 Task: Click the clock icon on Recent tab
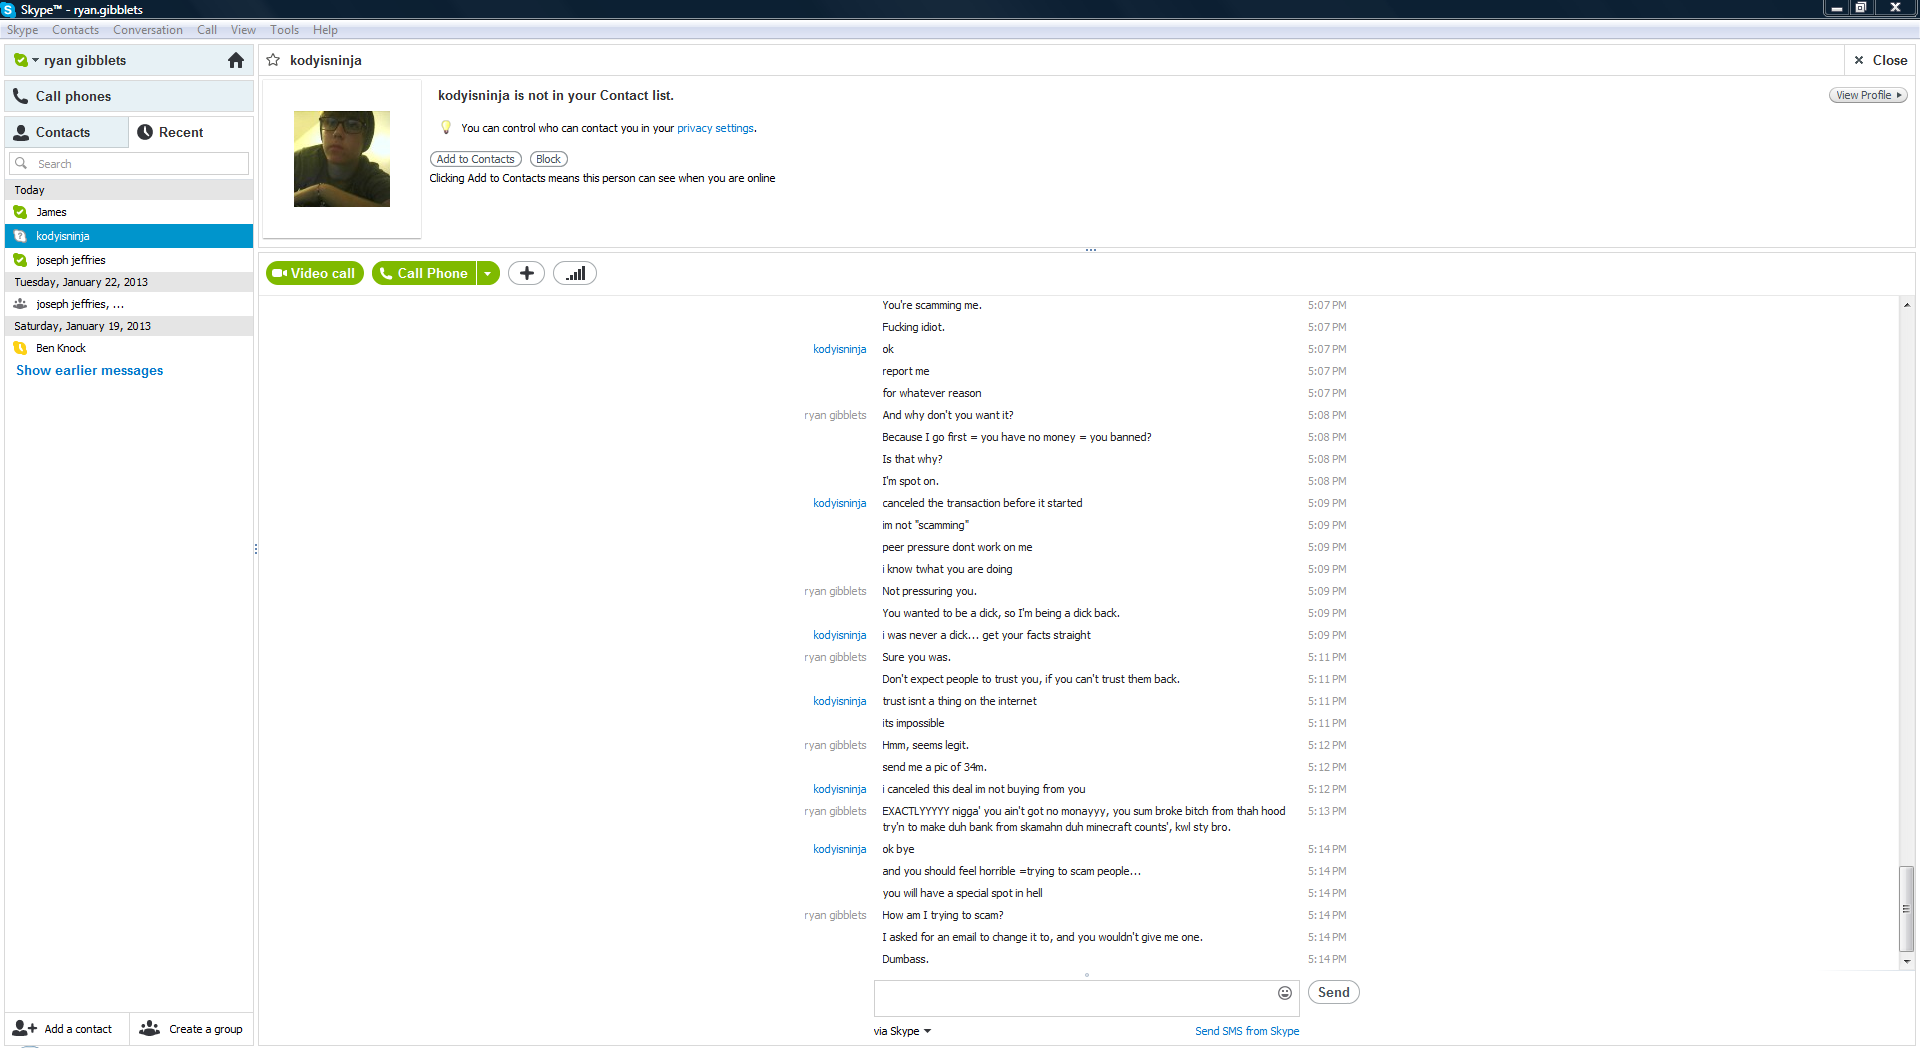point(145,132)
